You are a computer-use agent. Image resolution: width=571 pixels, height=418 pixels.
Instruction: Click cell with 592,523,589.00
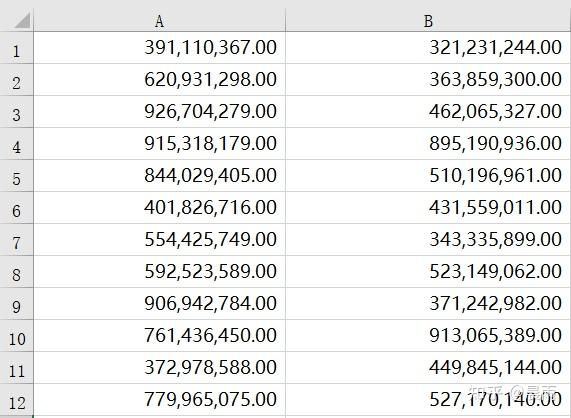coord(160,272)
